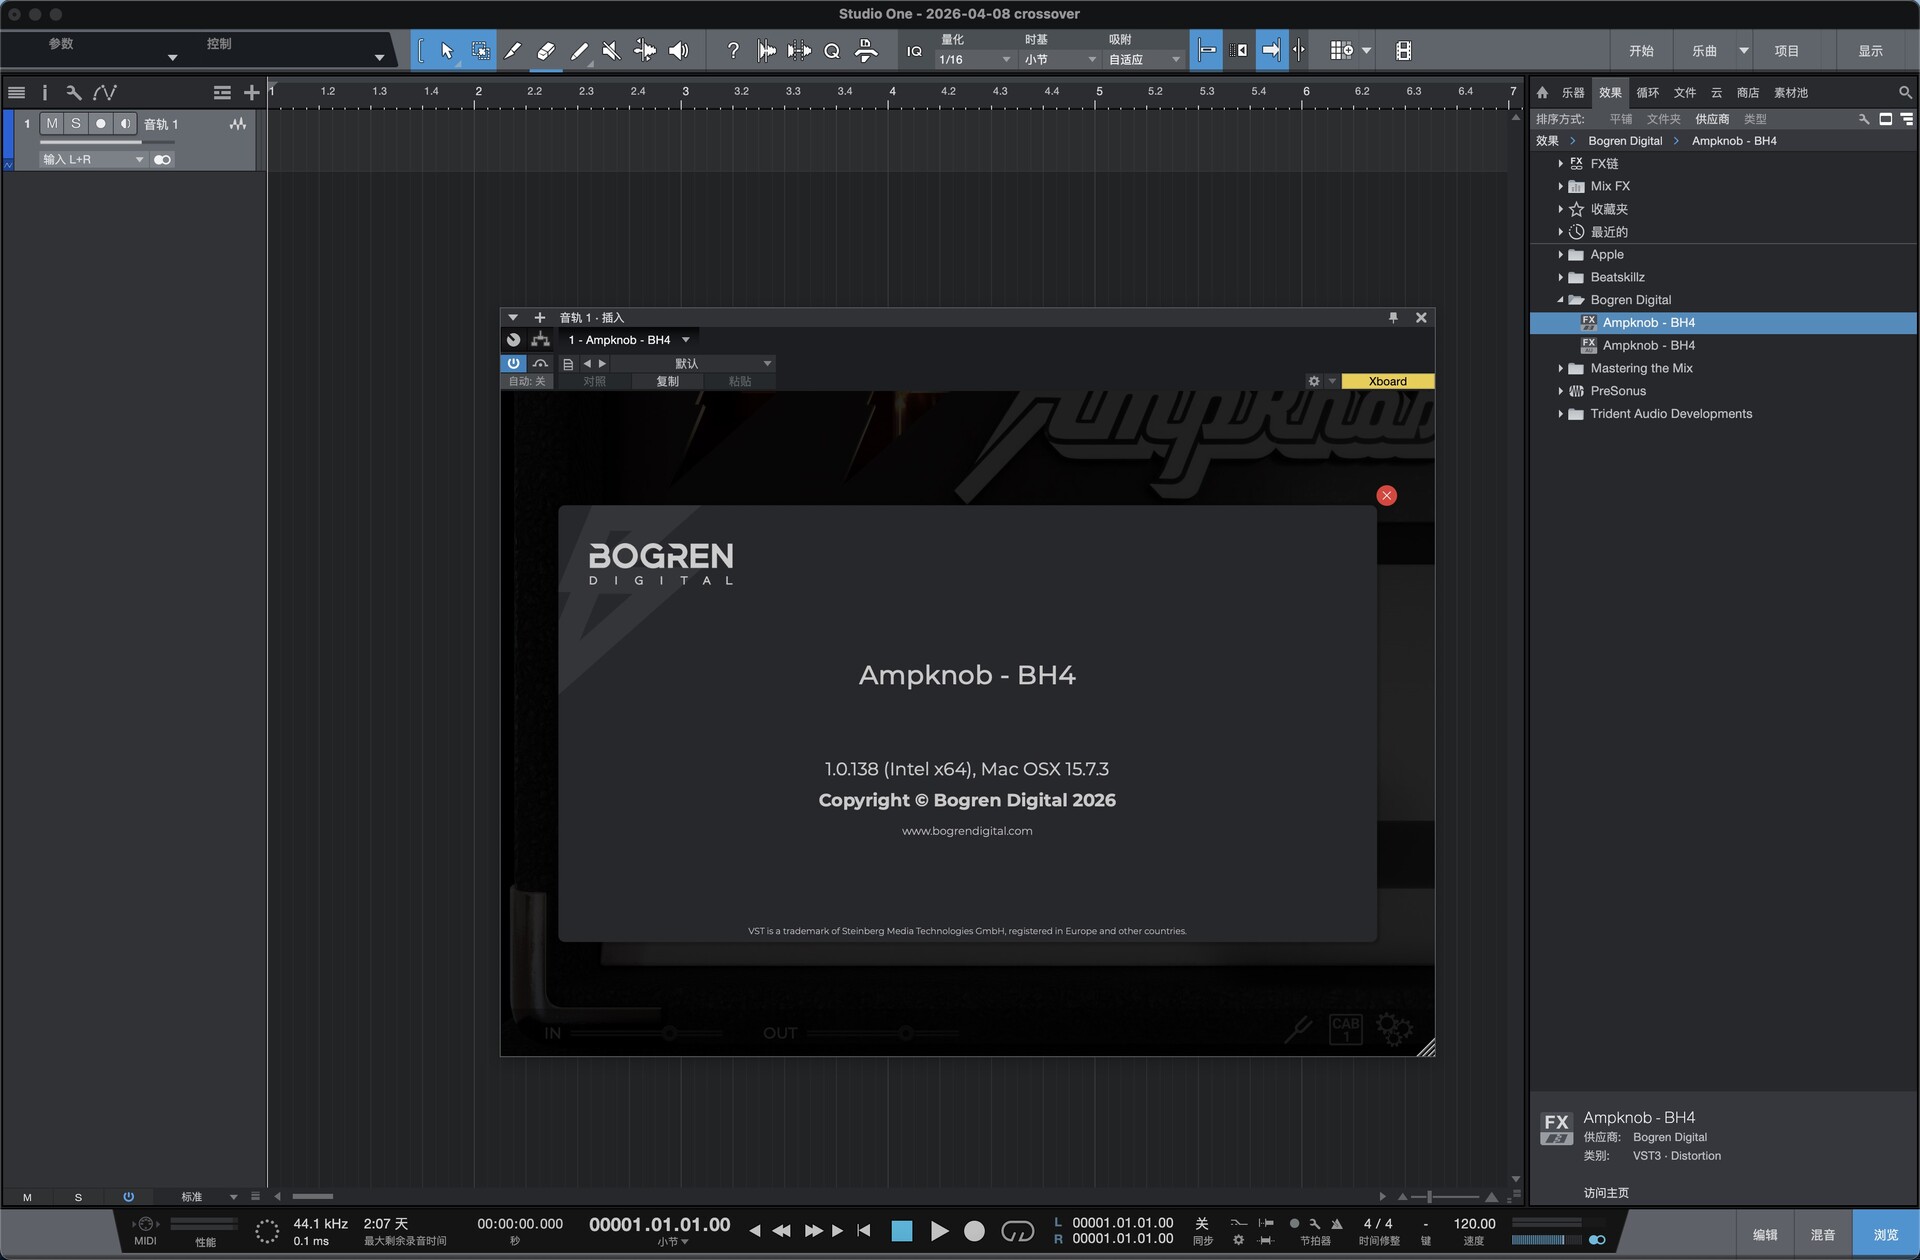Mute track 1 with M button

(52, 123)
